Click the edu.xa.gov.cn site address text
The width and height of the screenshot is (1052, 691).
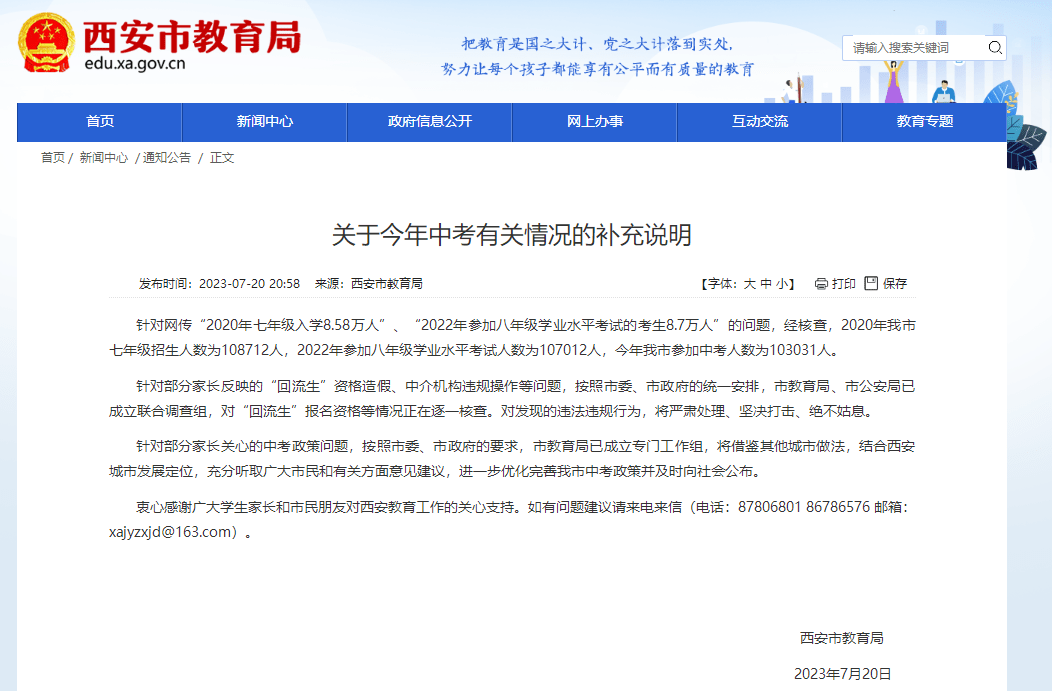[x=135, y=64]
